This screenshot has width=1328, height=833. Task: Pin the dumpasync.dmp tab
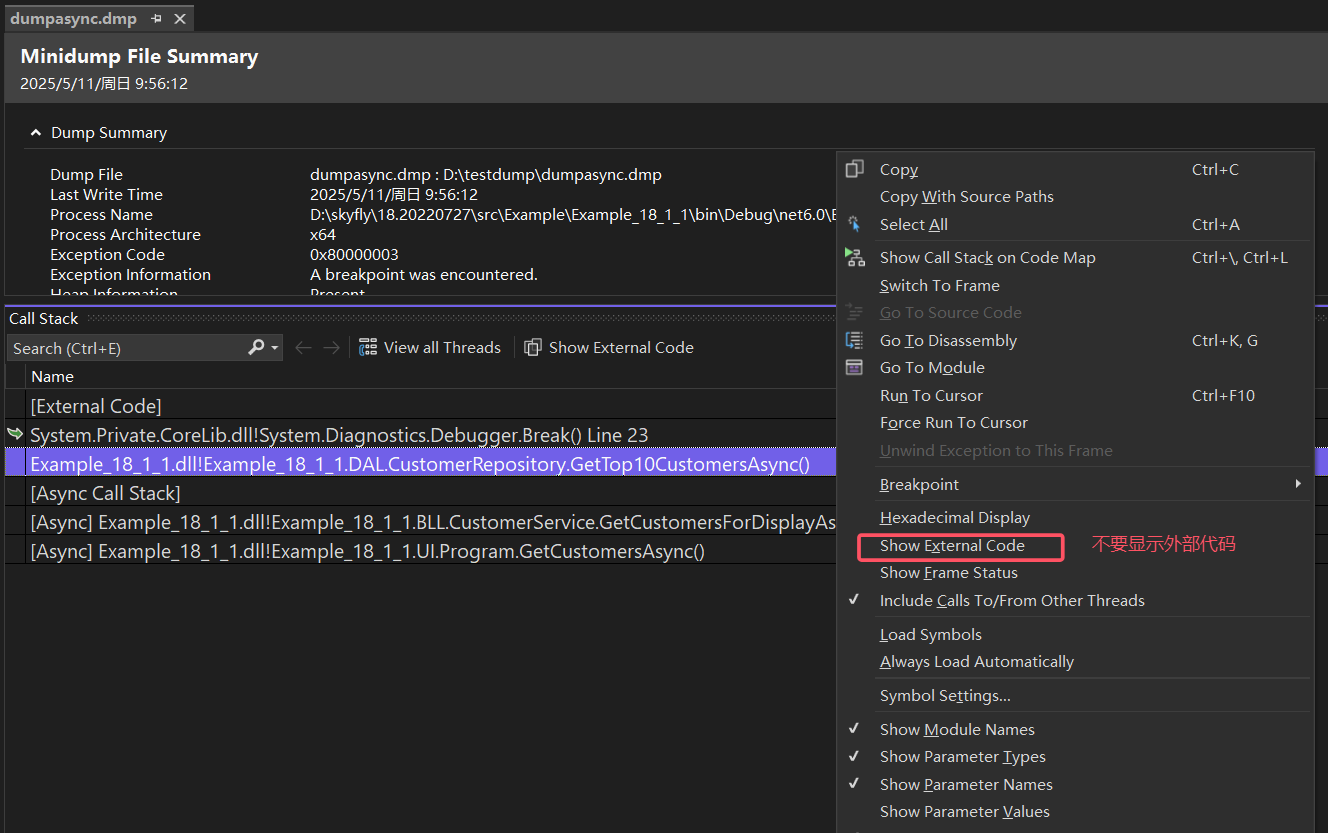(157, 19)
